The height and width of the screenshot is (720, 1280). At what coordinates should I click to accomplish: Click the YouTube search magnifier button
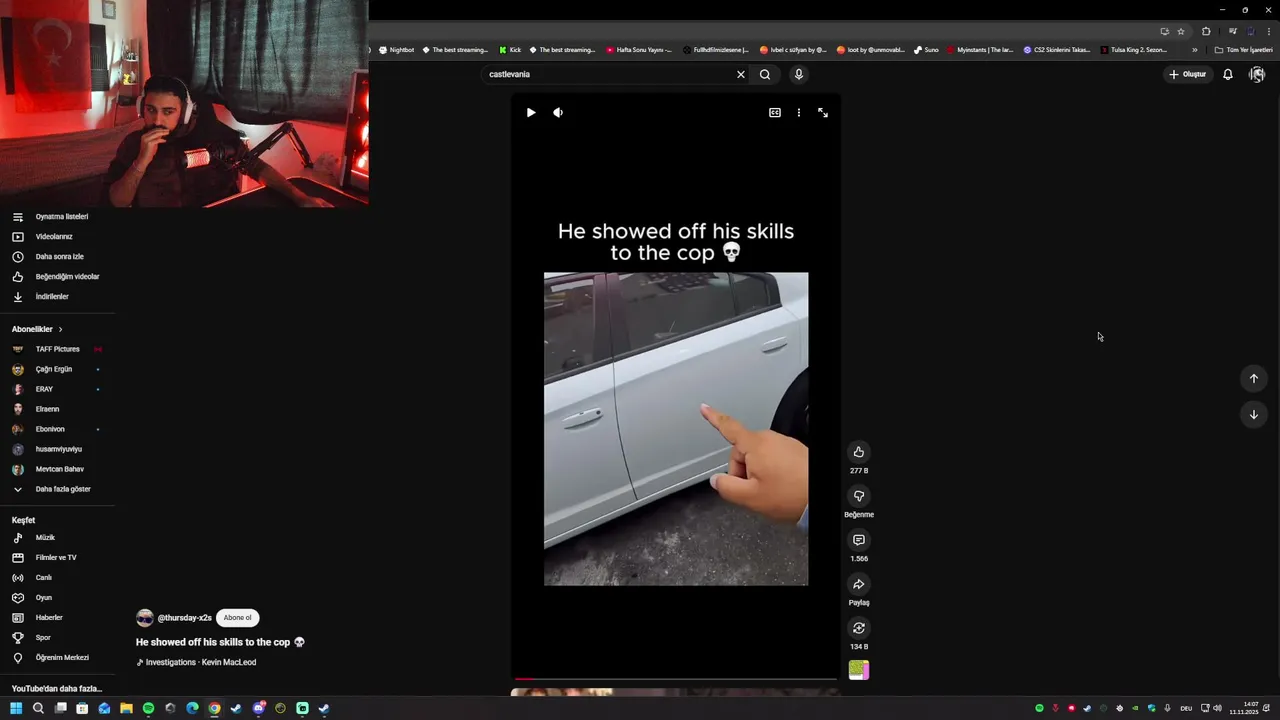pos(765,74)
